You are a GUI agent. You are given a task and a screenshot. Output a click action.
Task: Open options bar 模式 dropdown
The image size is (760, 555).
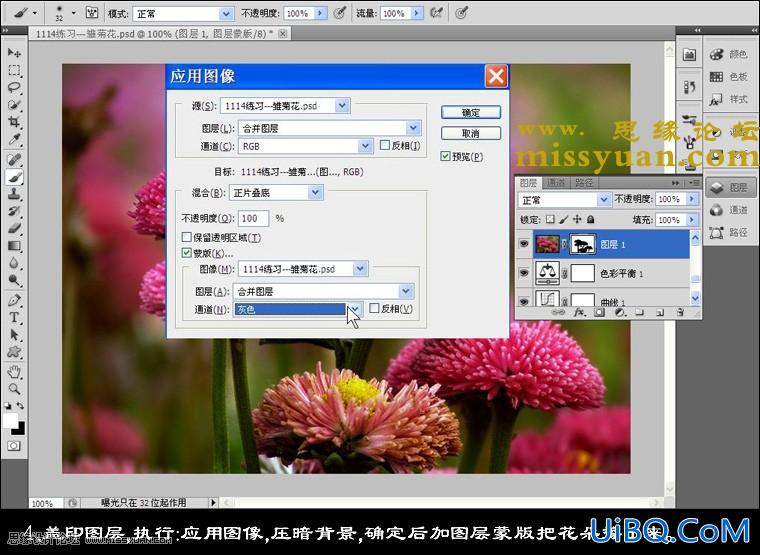[x=226, y=14]
